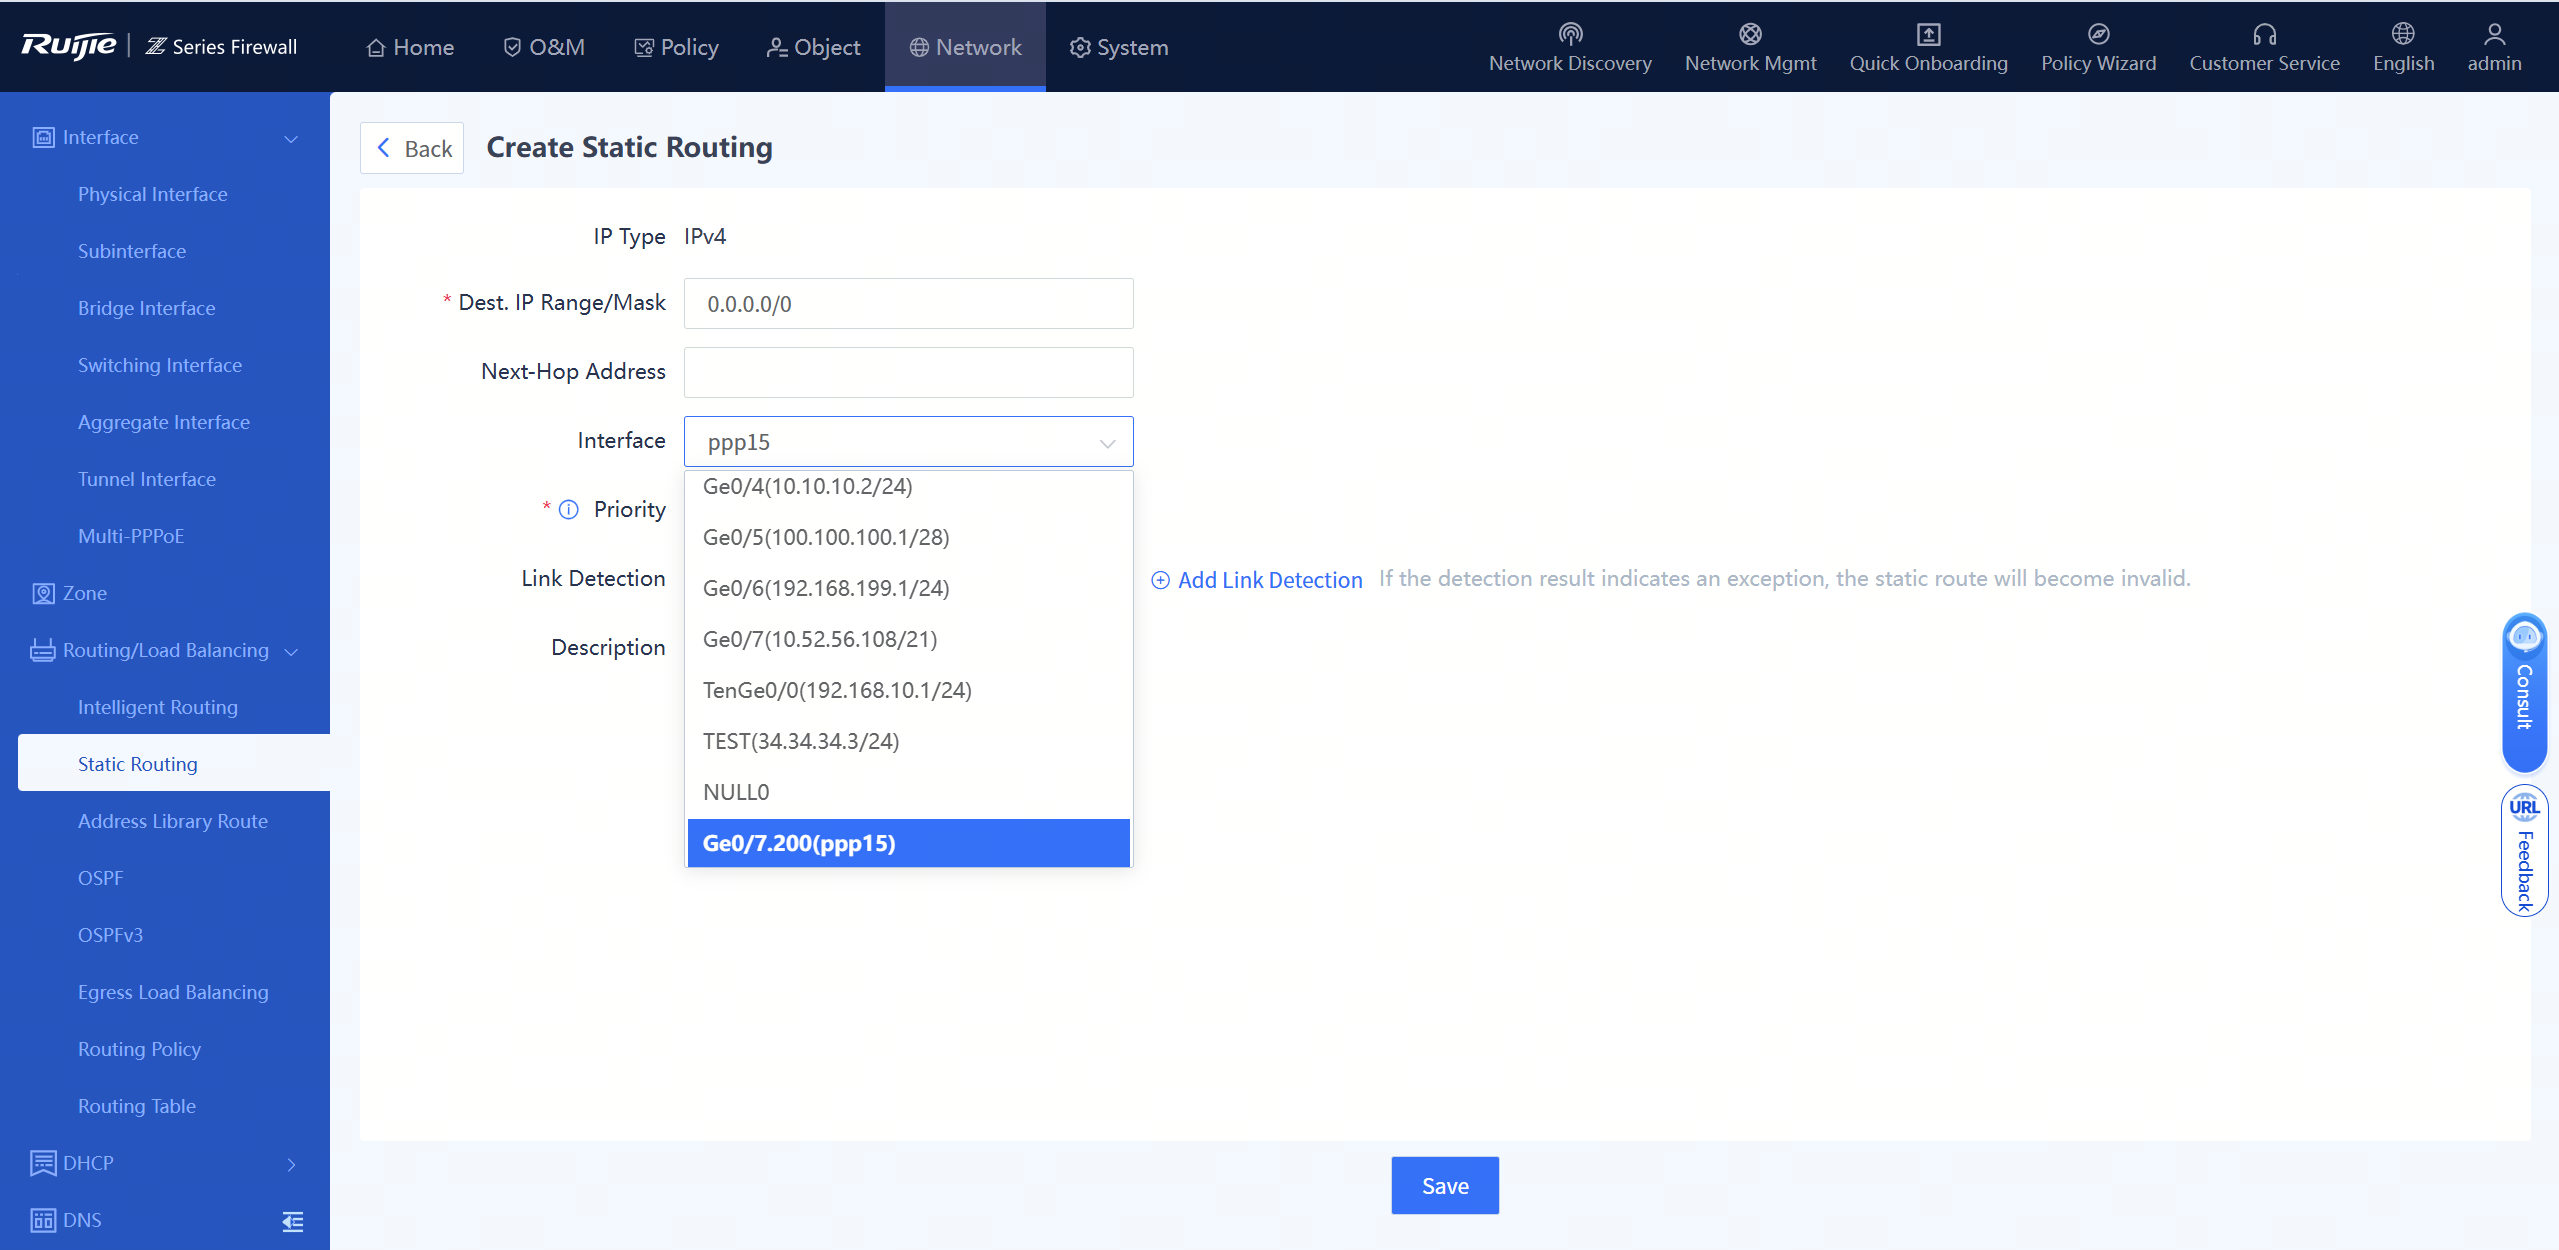Click the Save button
This screenshot has height=1250, width=2559.
click(x=1444, y=1186)
